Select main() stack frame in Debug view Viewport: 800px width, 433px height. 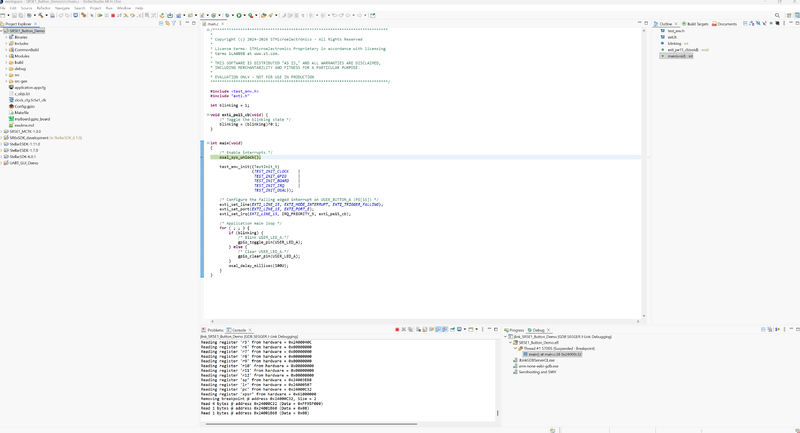coord(552,354)
